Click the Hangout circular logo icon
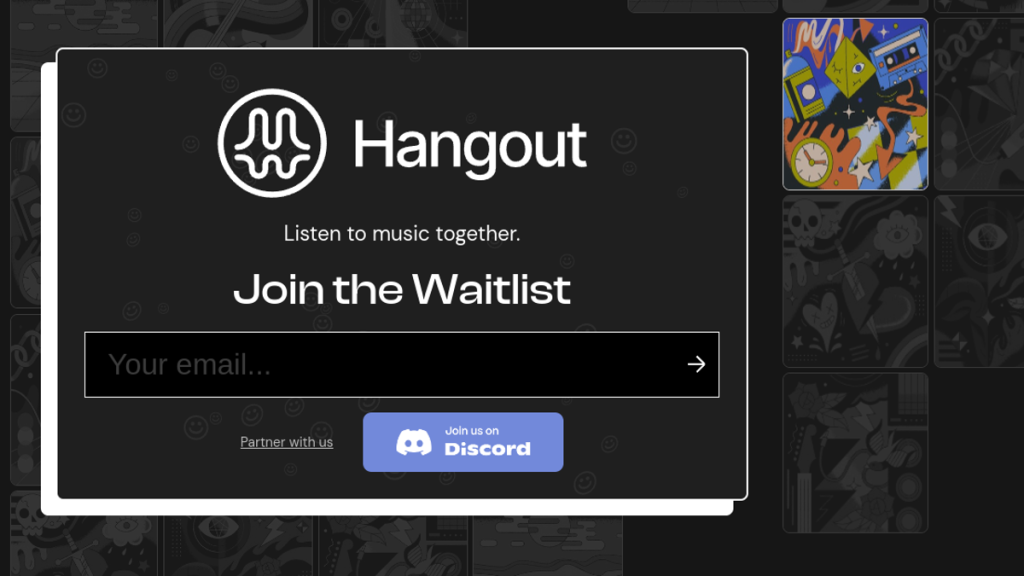1024x576 pixels. [x=272, y=143]
